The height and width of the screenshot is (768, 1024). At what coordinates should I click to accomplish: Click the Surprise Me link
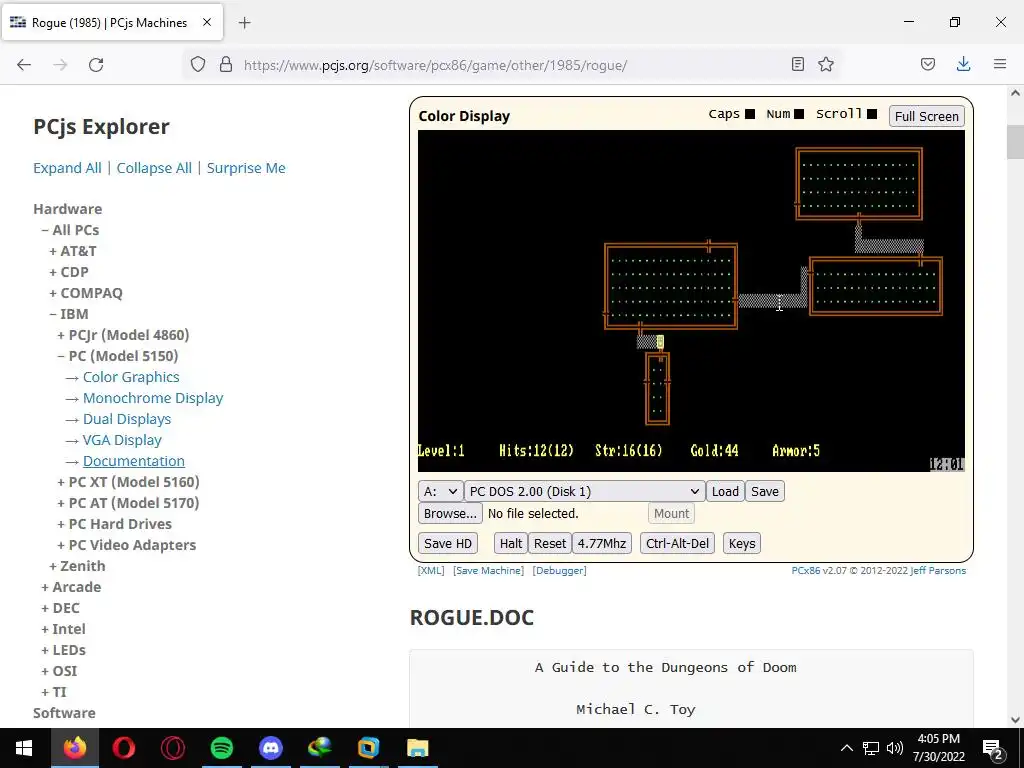[x=246, y=168]
